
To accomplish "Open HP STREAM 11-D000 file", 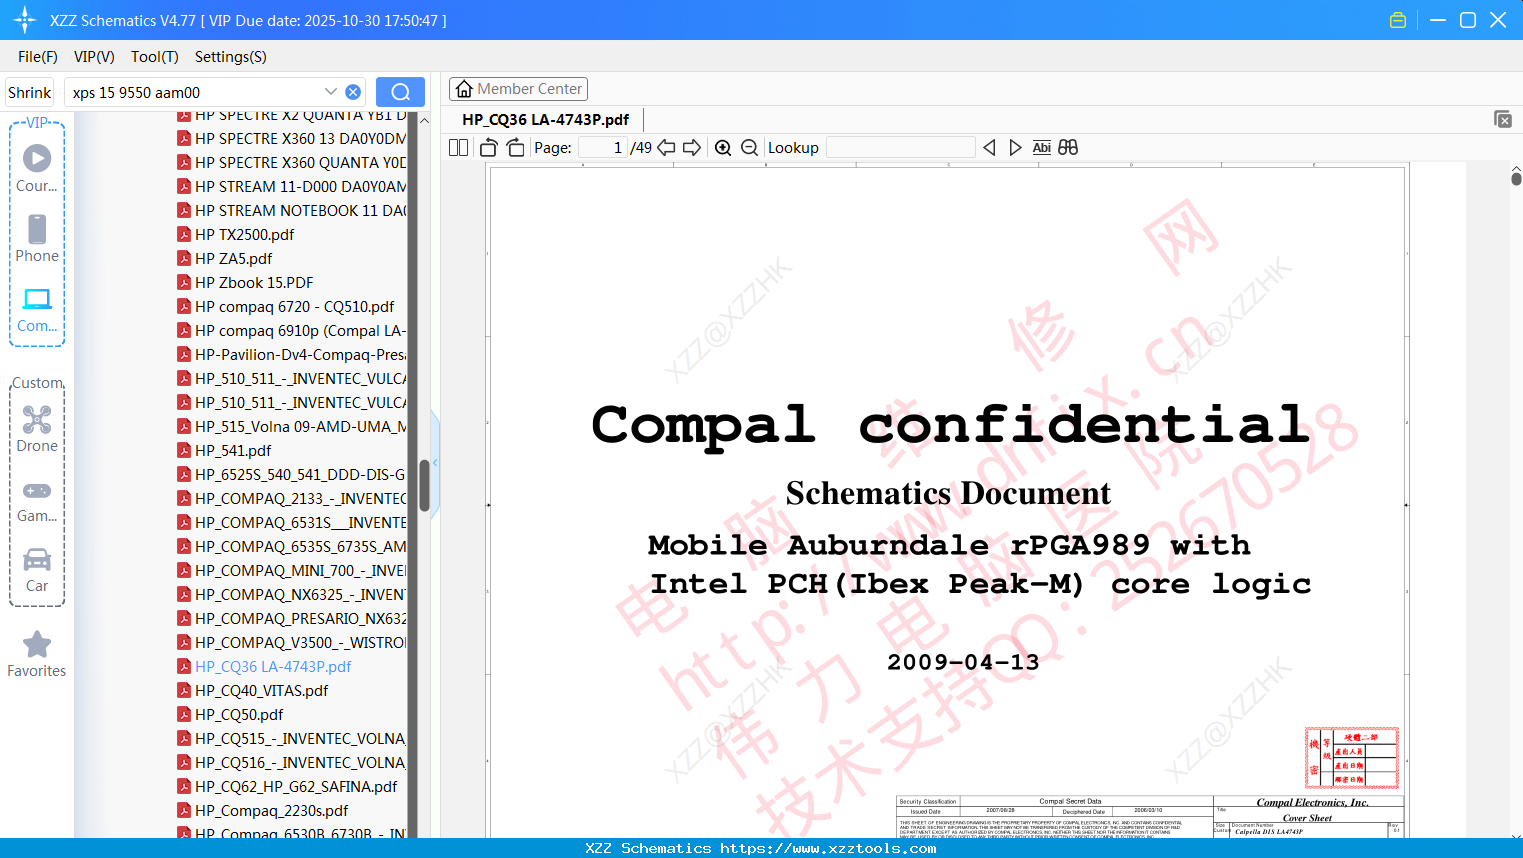I will 291,187.
